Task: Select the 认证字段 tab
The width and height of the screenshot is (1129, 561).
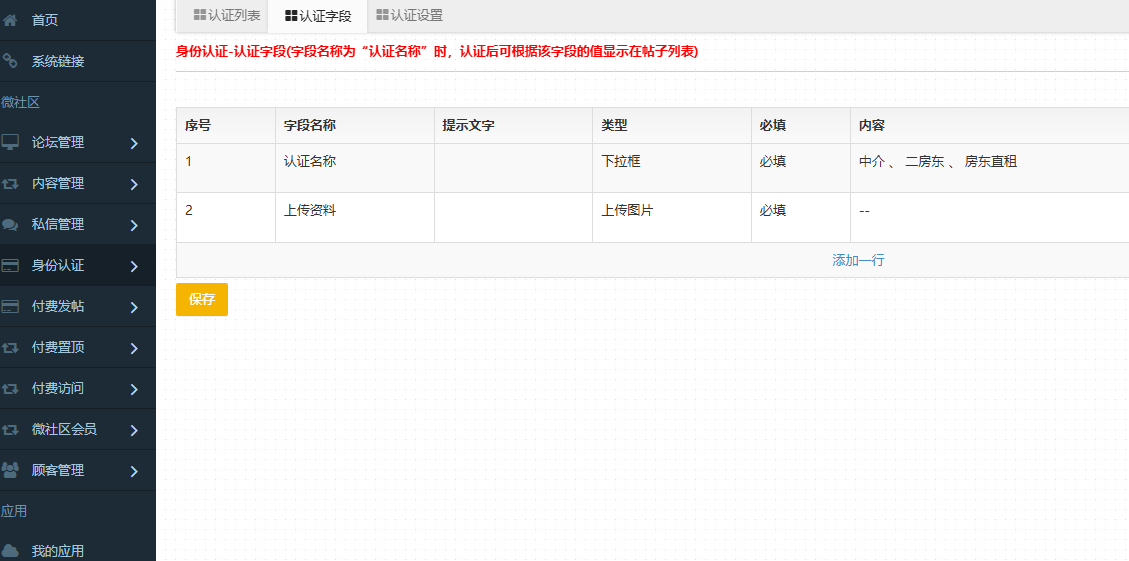Action: click(318, 16)
